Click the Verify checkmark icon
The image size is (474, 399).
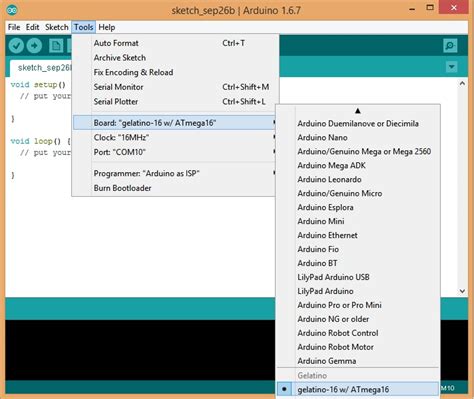pos(16,46)
